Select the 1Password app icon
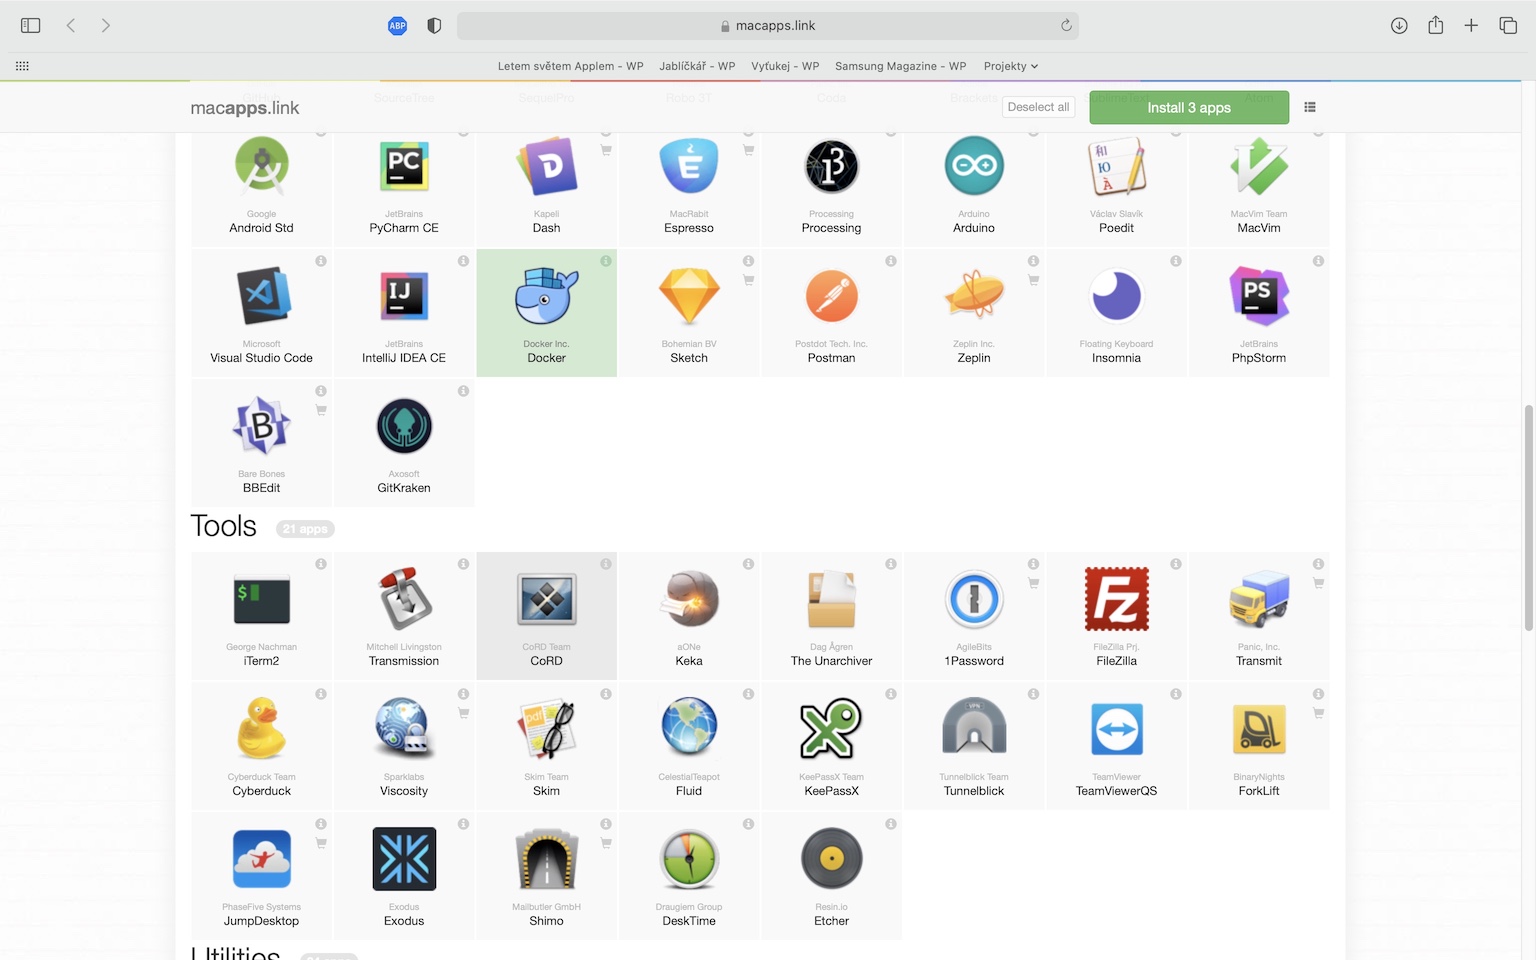The image size is (1536, 960). pyautogui.click(x=974, y=599)
